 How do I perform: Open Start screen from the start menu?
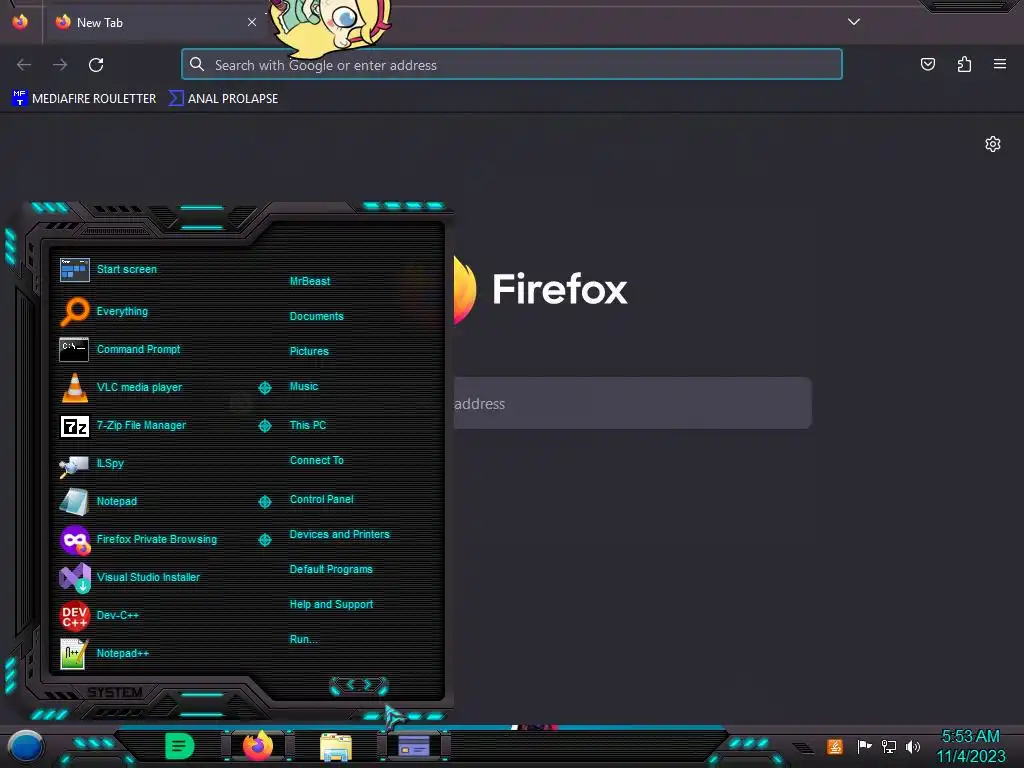pyautogui.click(x=108, y=269)
